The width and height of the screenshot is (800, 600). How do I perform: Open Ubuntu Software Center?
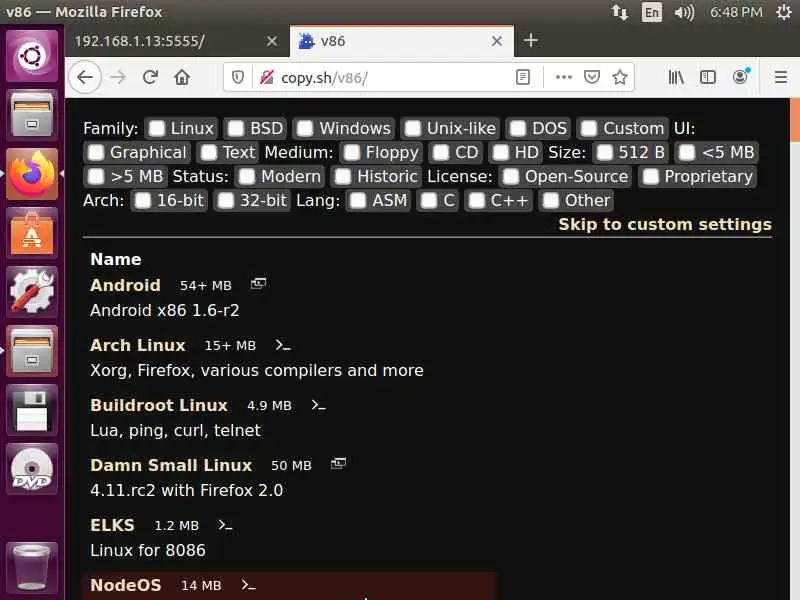tap(32, 233)
